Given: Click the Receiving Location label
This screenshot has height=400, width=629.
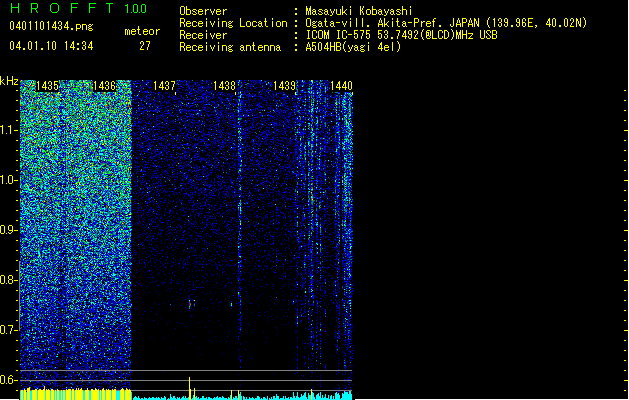Looking at the screenshot, I should click(x=233, y=23).
